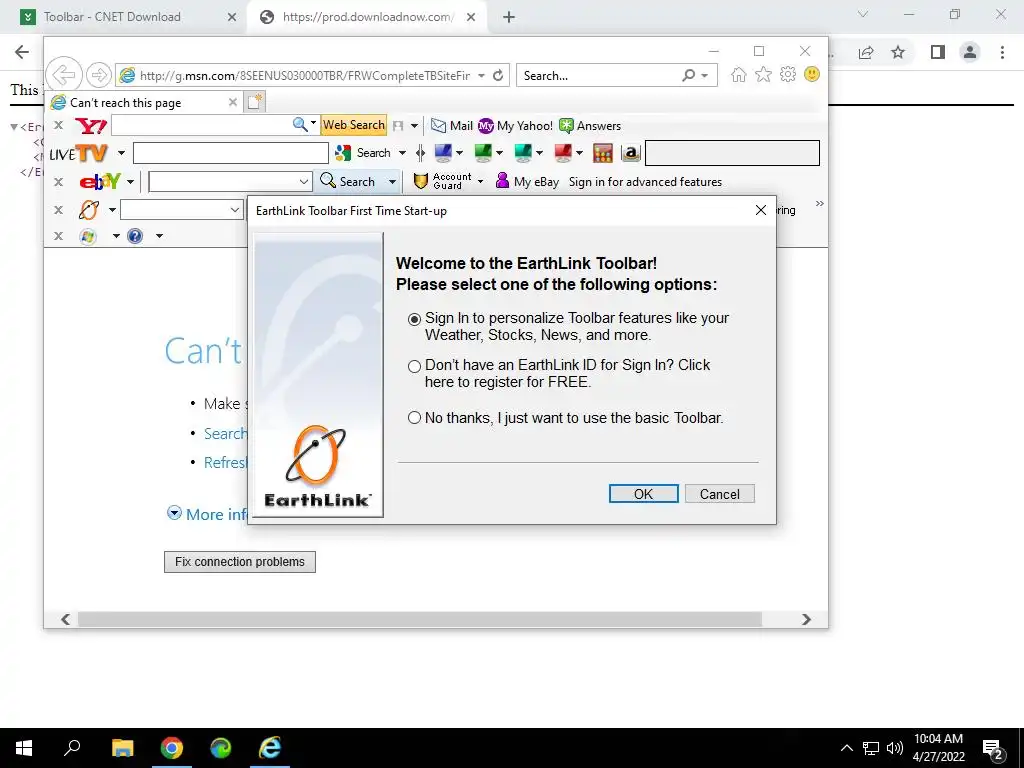Click the blue help question mark icon
The image size is (1024, 768).
[135, 236]
